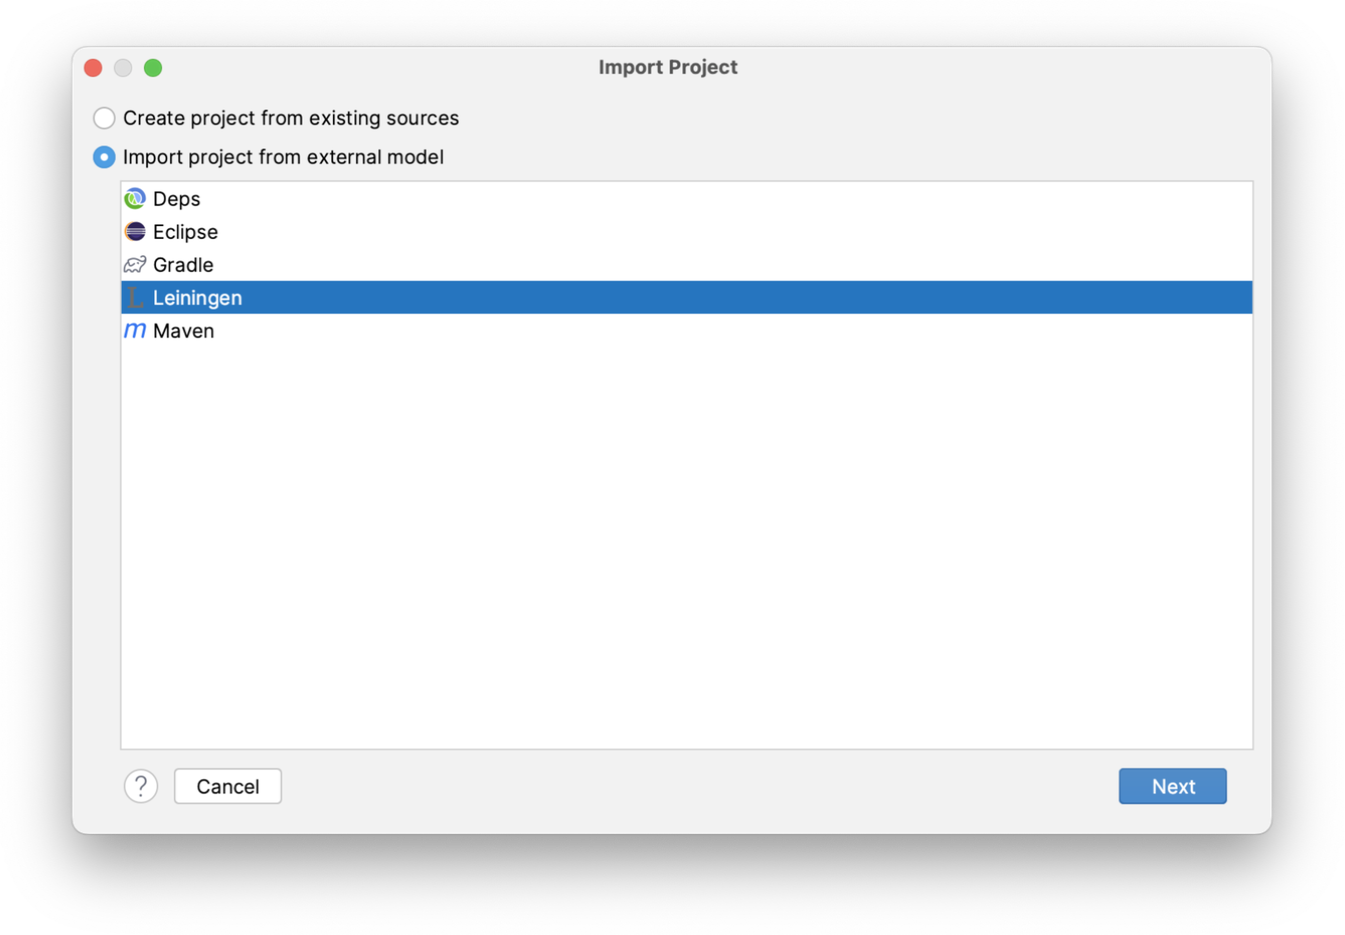Click the Leiningen icon in selected row
The height and width of the screenshot is (935, 1345).
click(135, 298)
